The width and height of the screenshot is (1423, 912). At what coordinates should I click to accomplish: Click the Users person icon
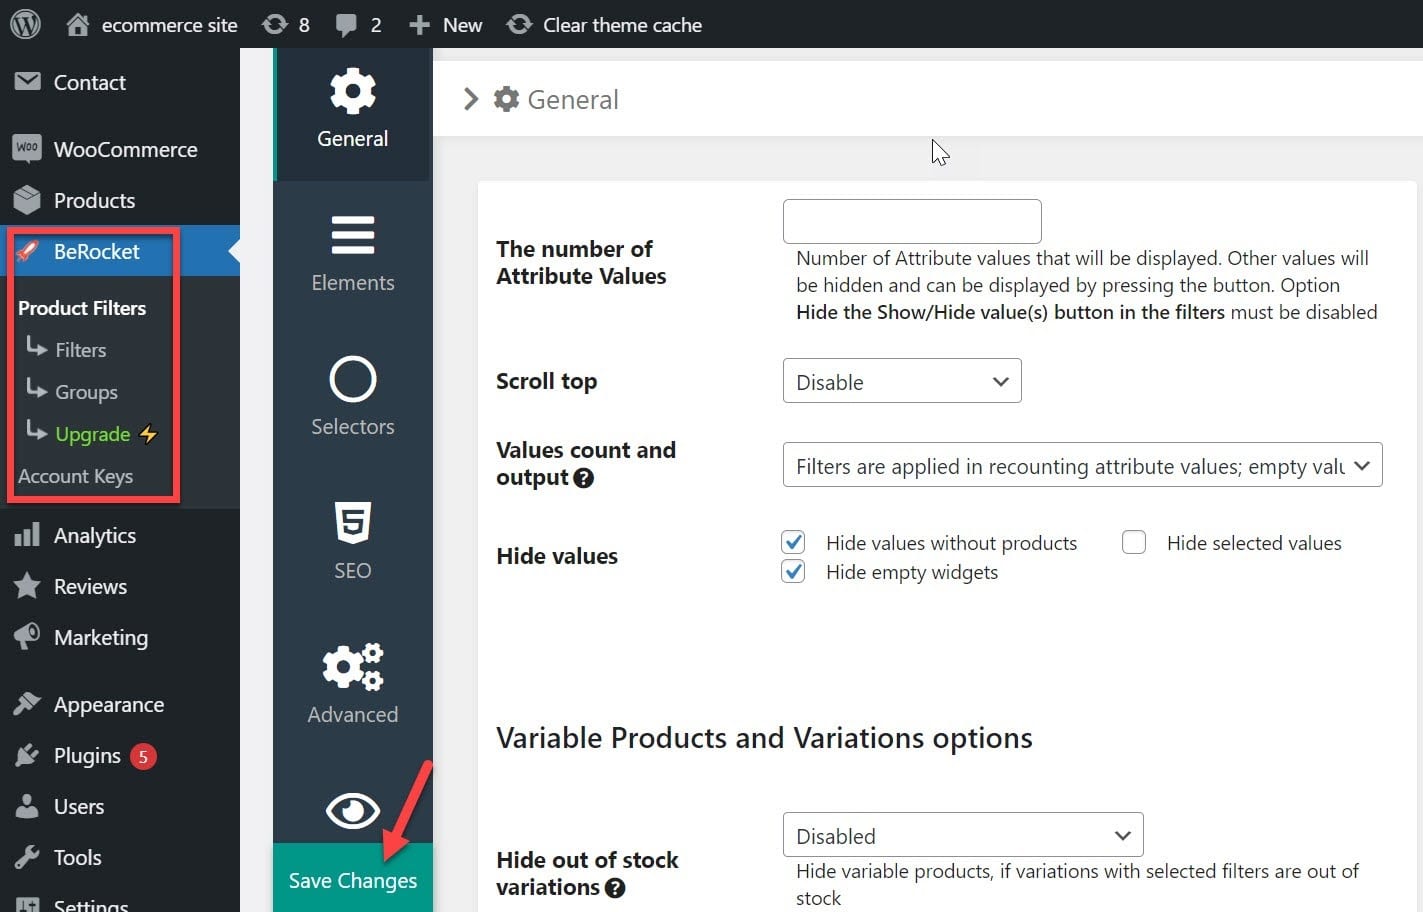coord(28,806)
